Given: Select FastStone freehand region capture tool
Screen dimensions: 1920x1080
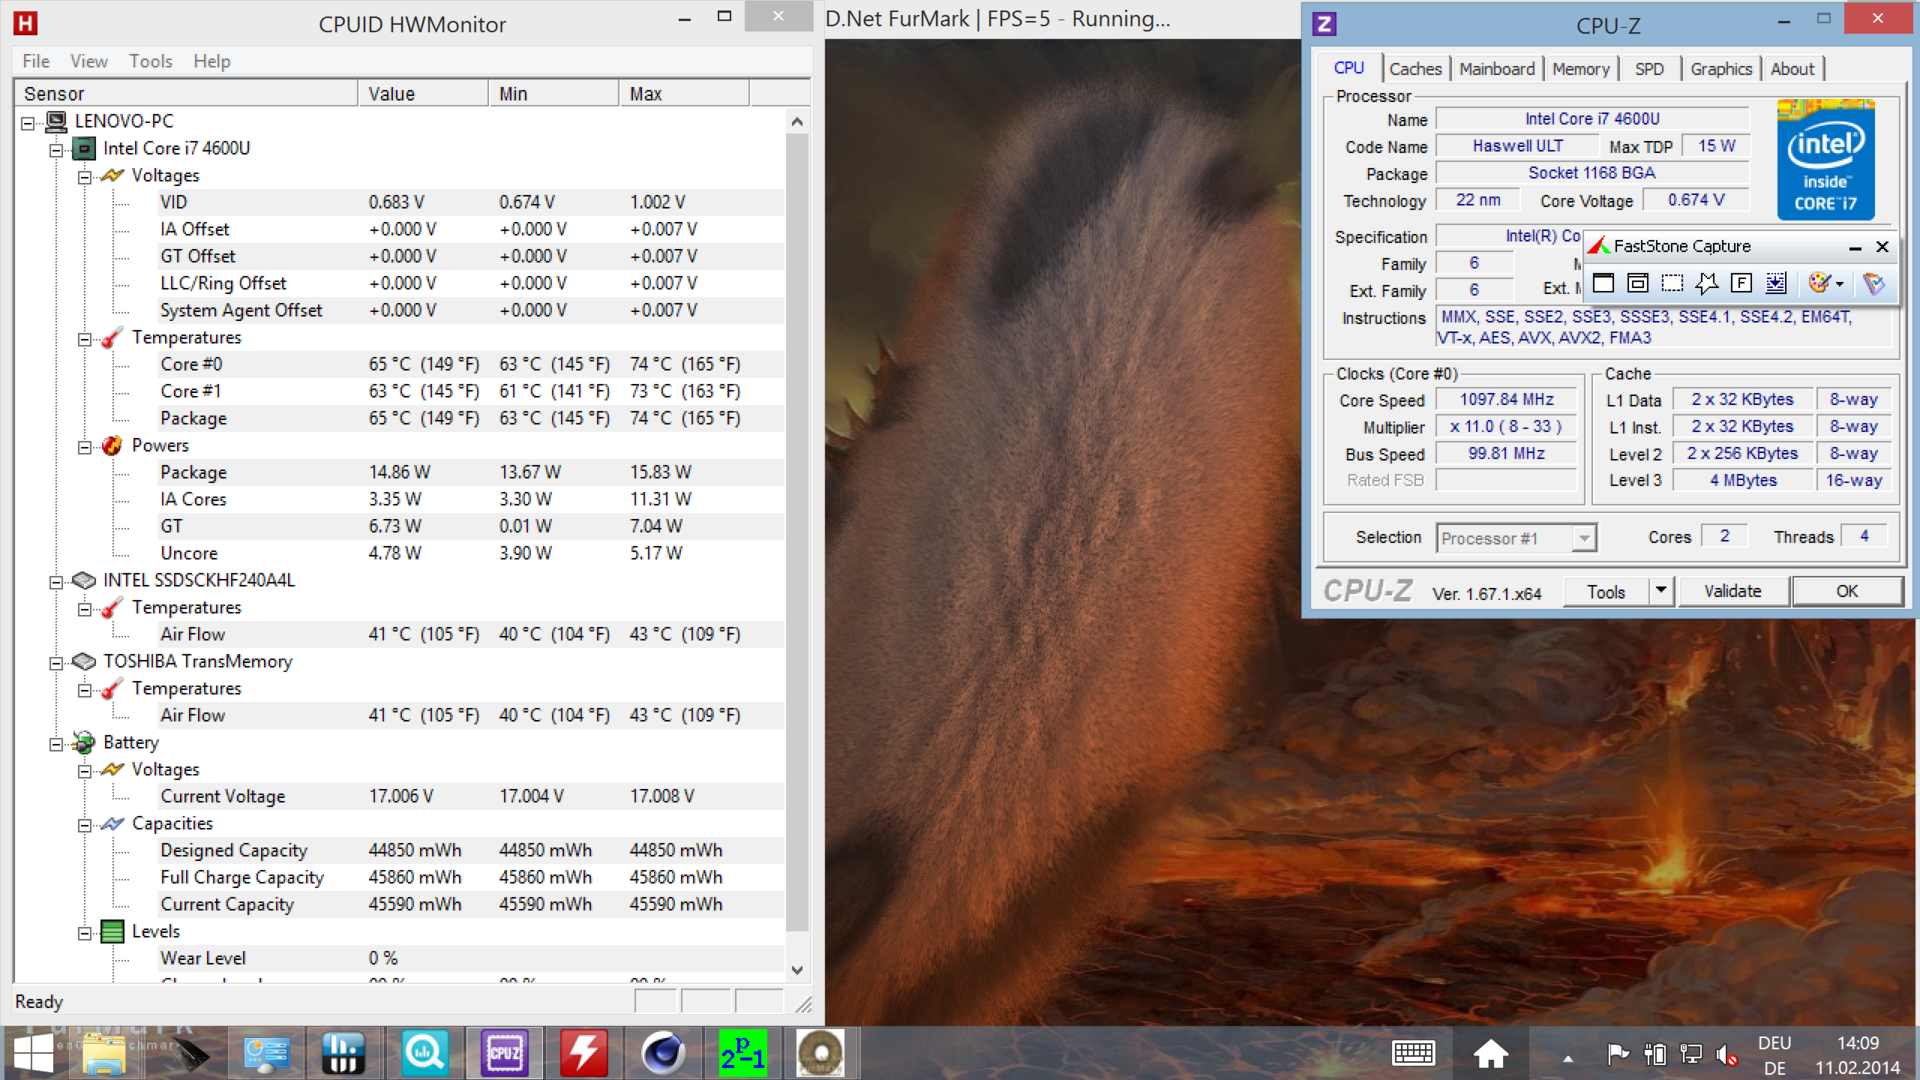Looking at the screenshot, I should point(1707,284).
